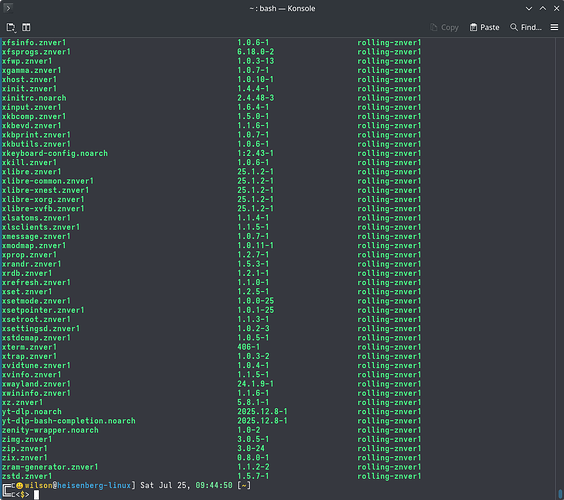Click version 1.0.0-25 of xsetmode
The height and width of the screenshot is (500, 564).
(255, 301)
